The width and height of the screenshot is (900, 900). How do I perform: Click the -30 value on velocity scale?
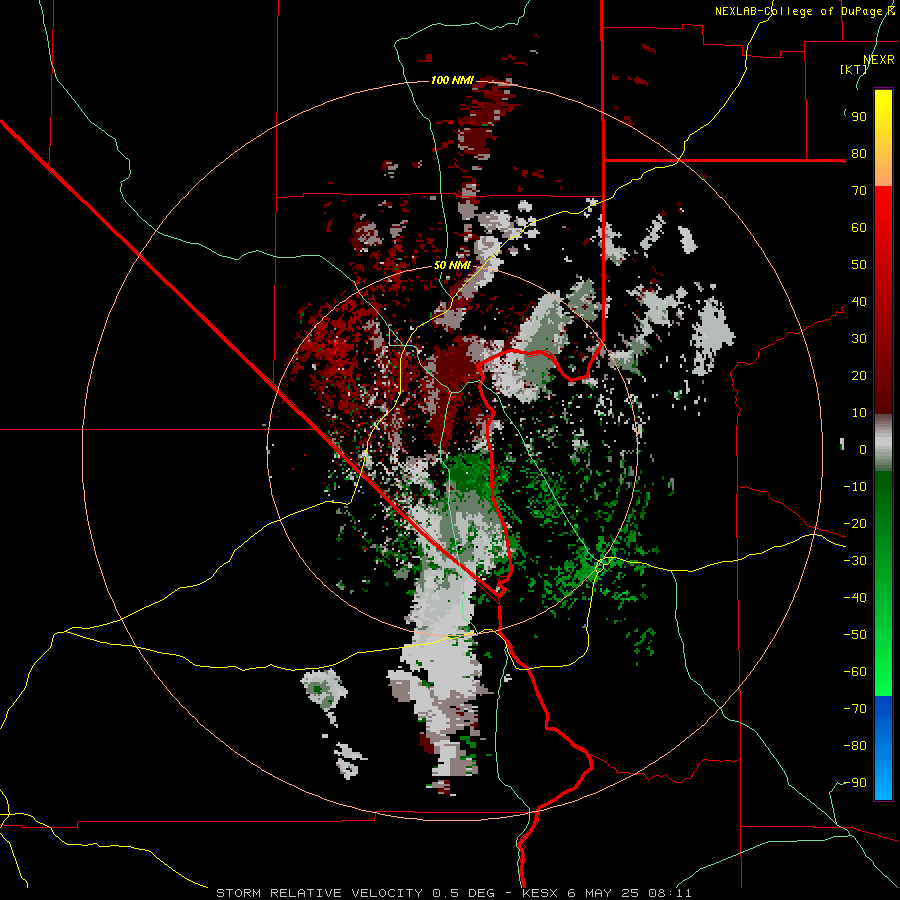click(855, 561)
